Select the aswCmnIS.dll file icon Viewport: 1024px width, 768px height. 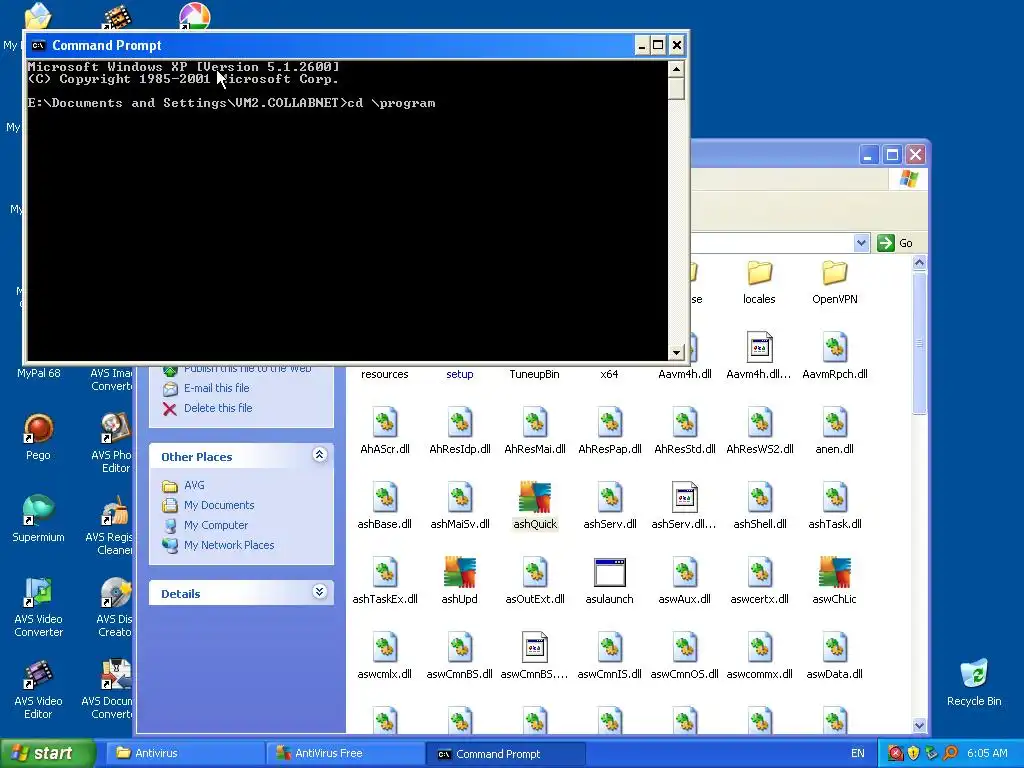tap(610, 648)
